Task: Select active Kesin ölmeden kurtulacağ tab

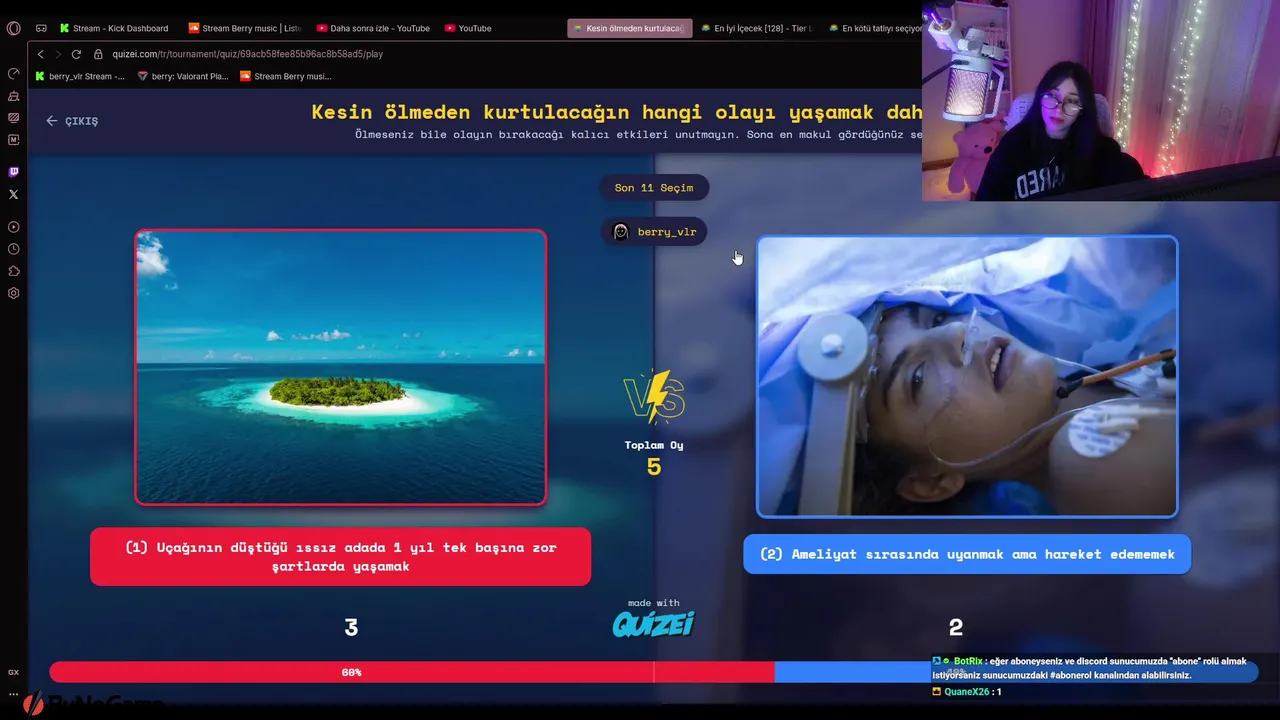Action: point(629,28)
